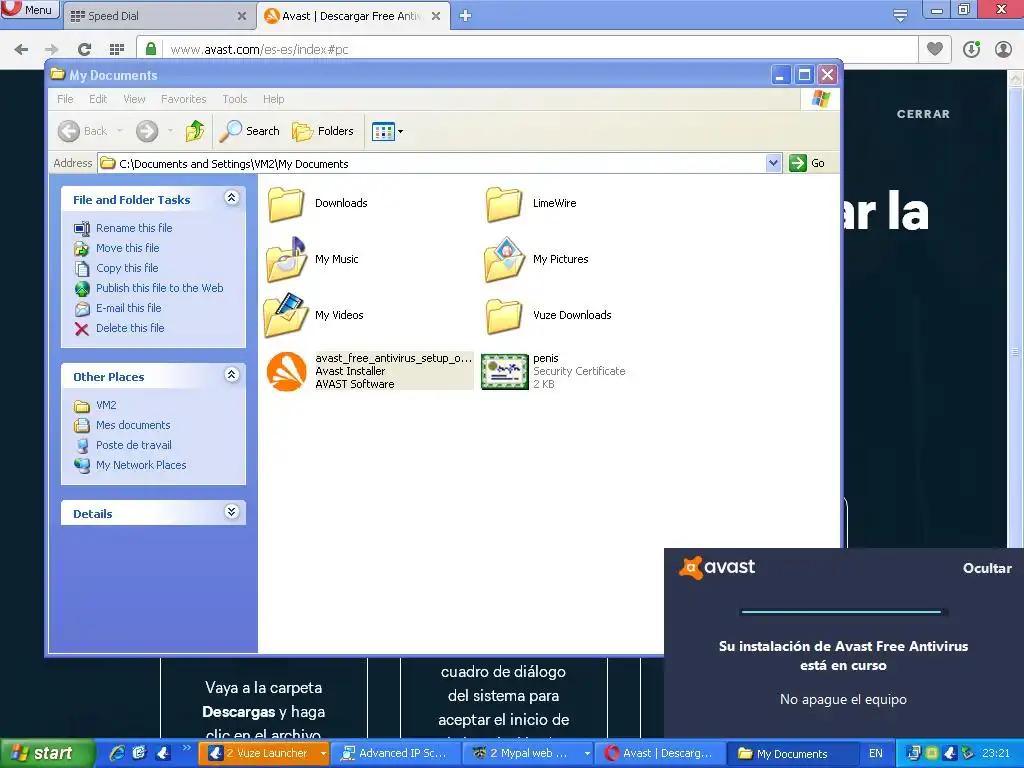Select the Vuze Downloads folder icon

click(x=504, y=315)
